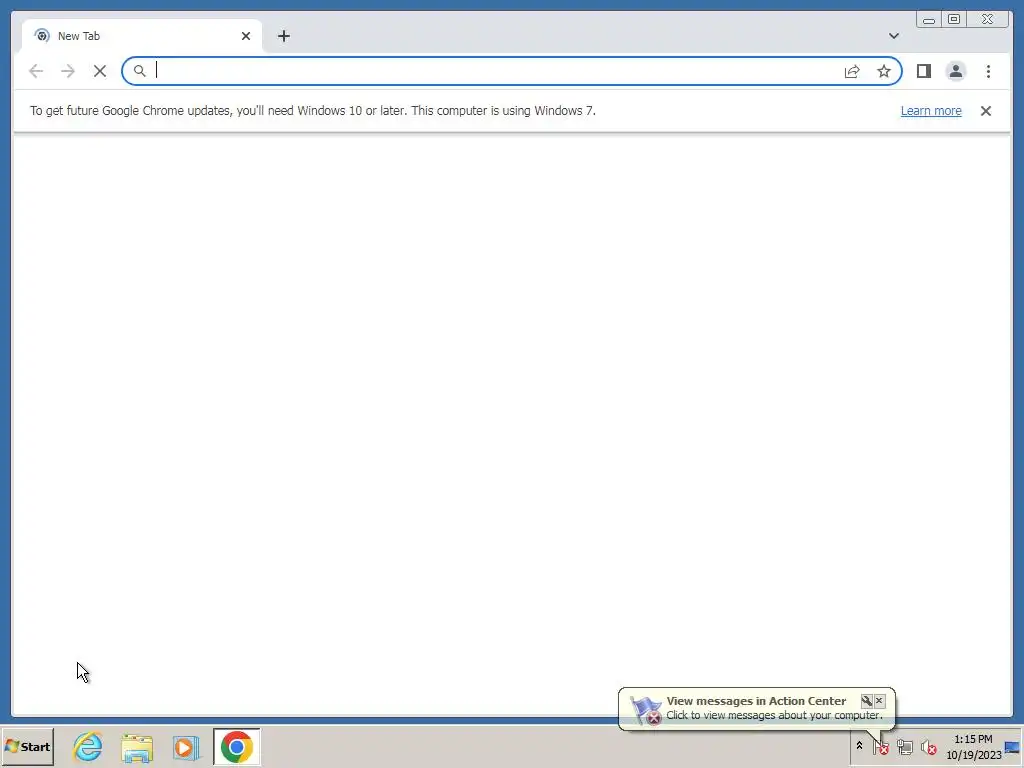Viewport: 1024px width, 768px height.
Task: Click the Forward navigation arrow
Action: pyautogui.click(x=68, y=71)
